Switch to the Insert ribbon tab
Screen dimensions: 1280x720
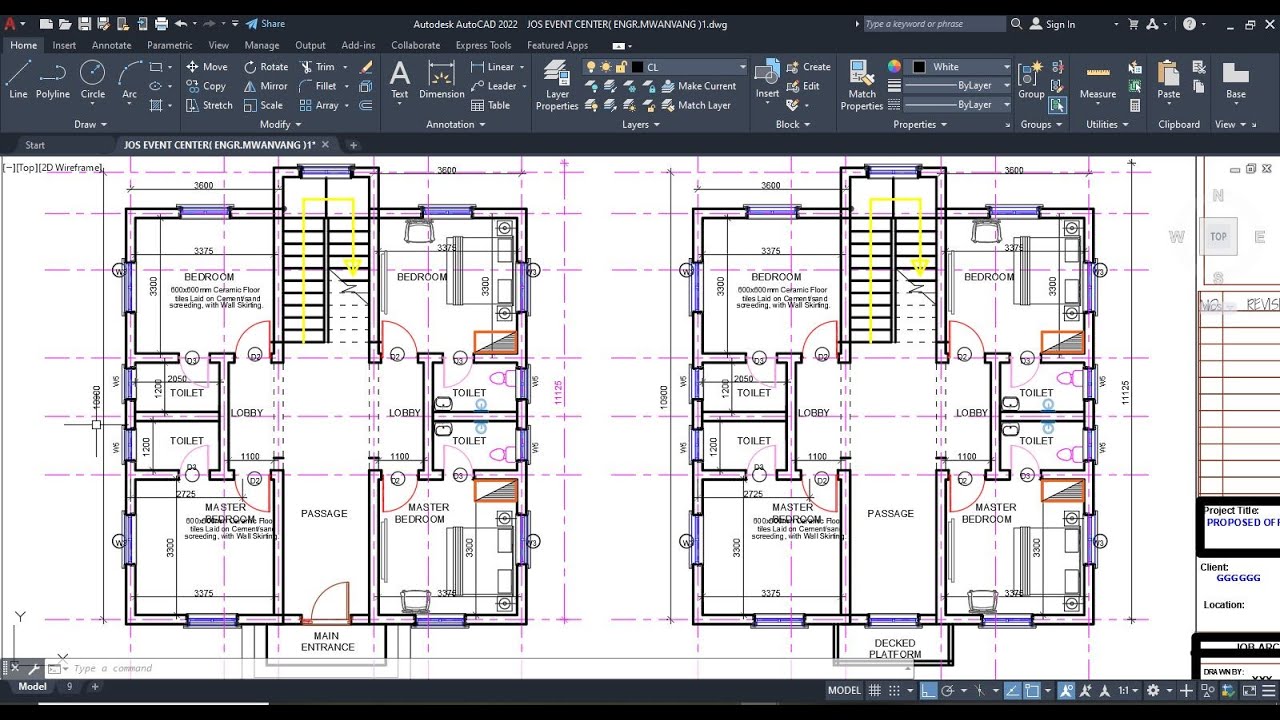point(64,45)
